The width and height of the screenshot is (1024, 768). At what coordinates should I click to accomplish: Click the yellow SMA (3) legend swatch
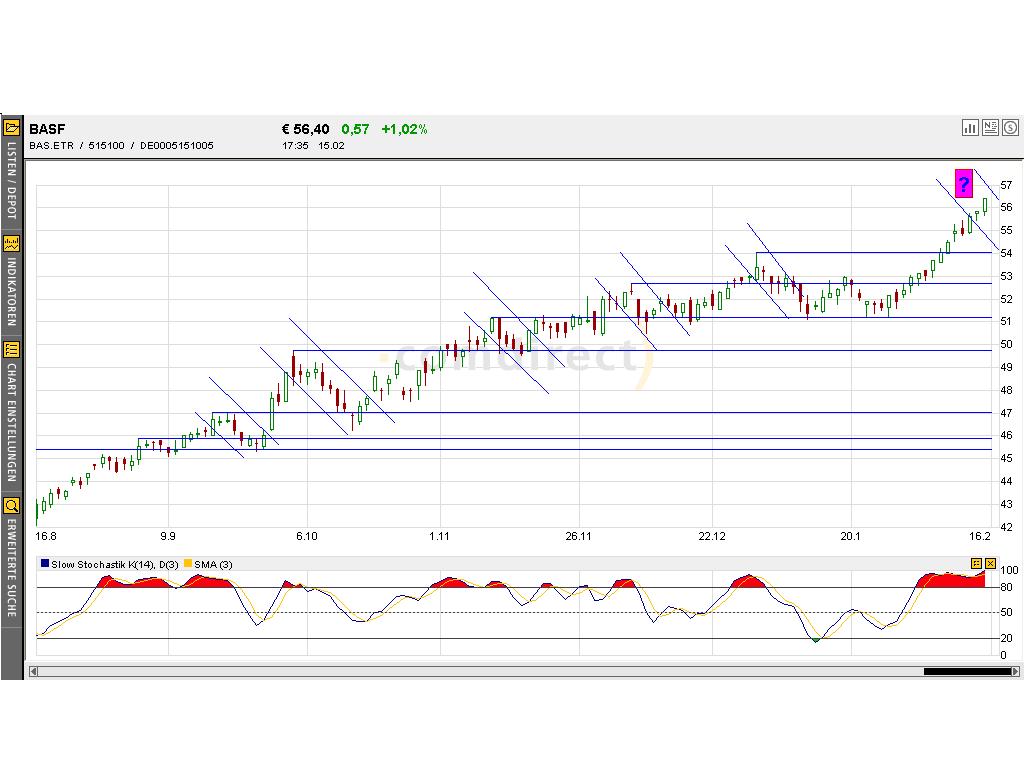[188, 564]
